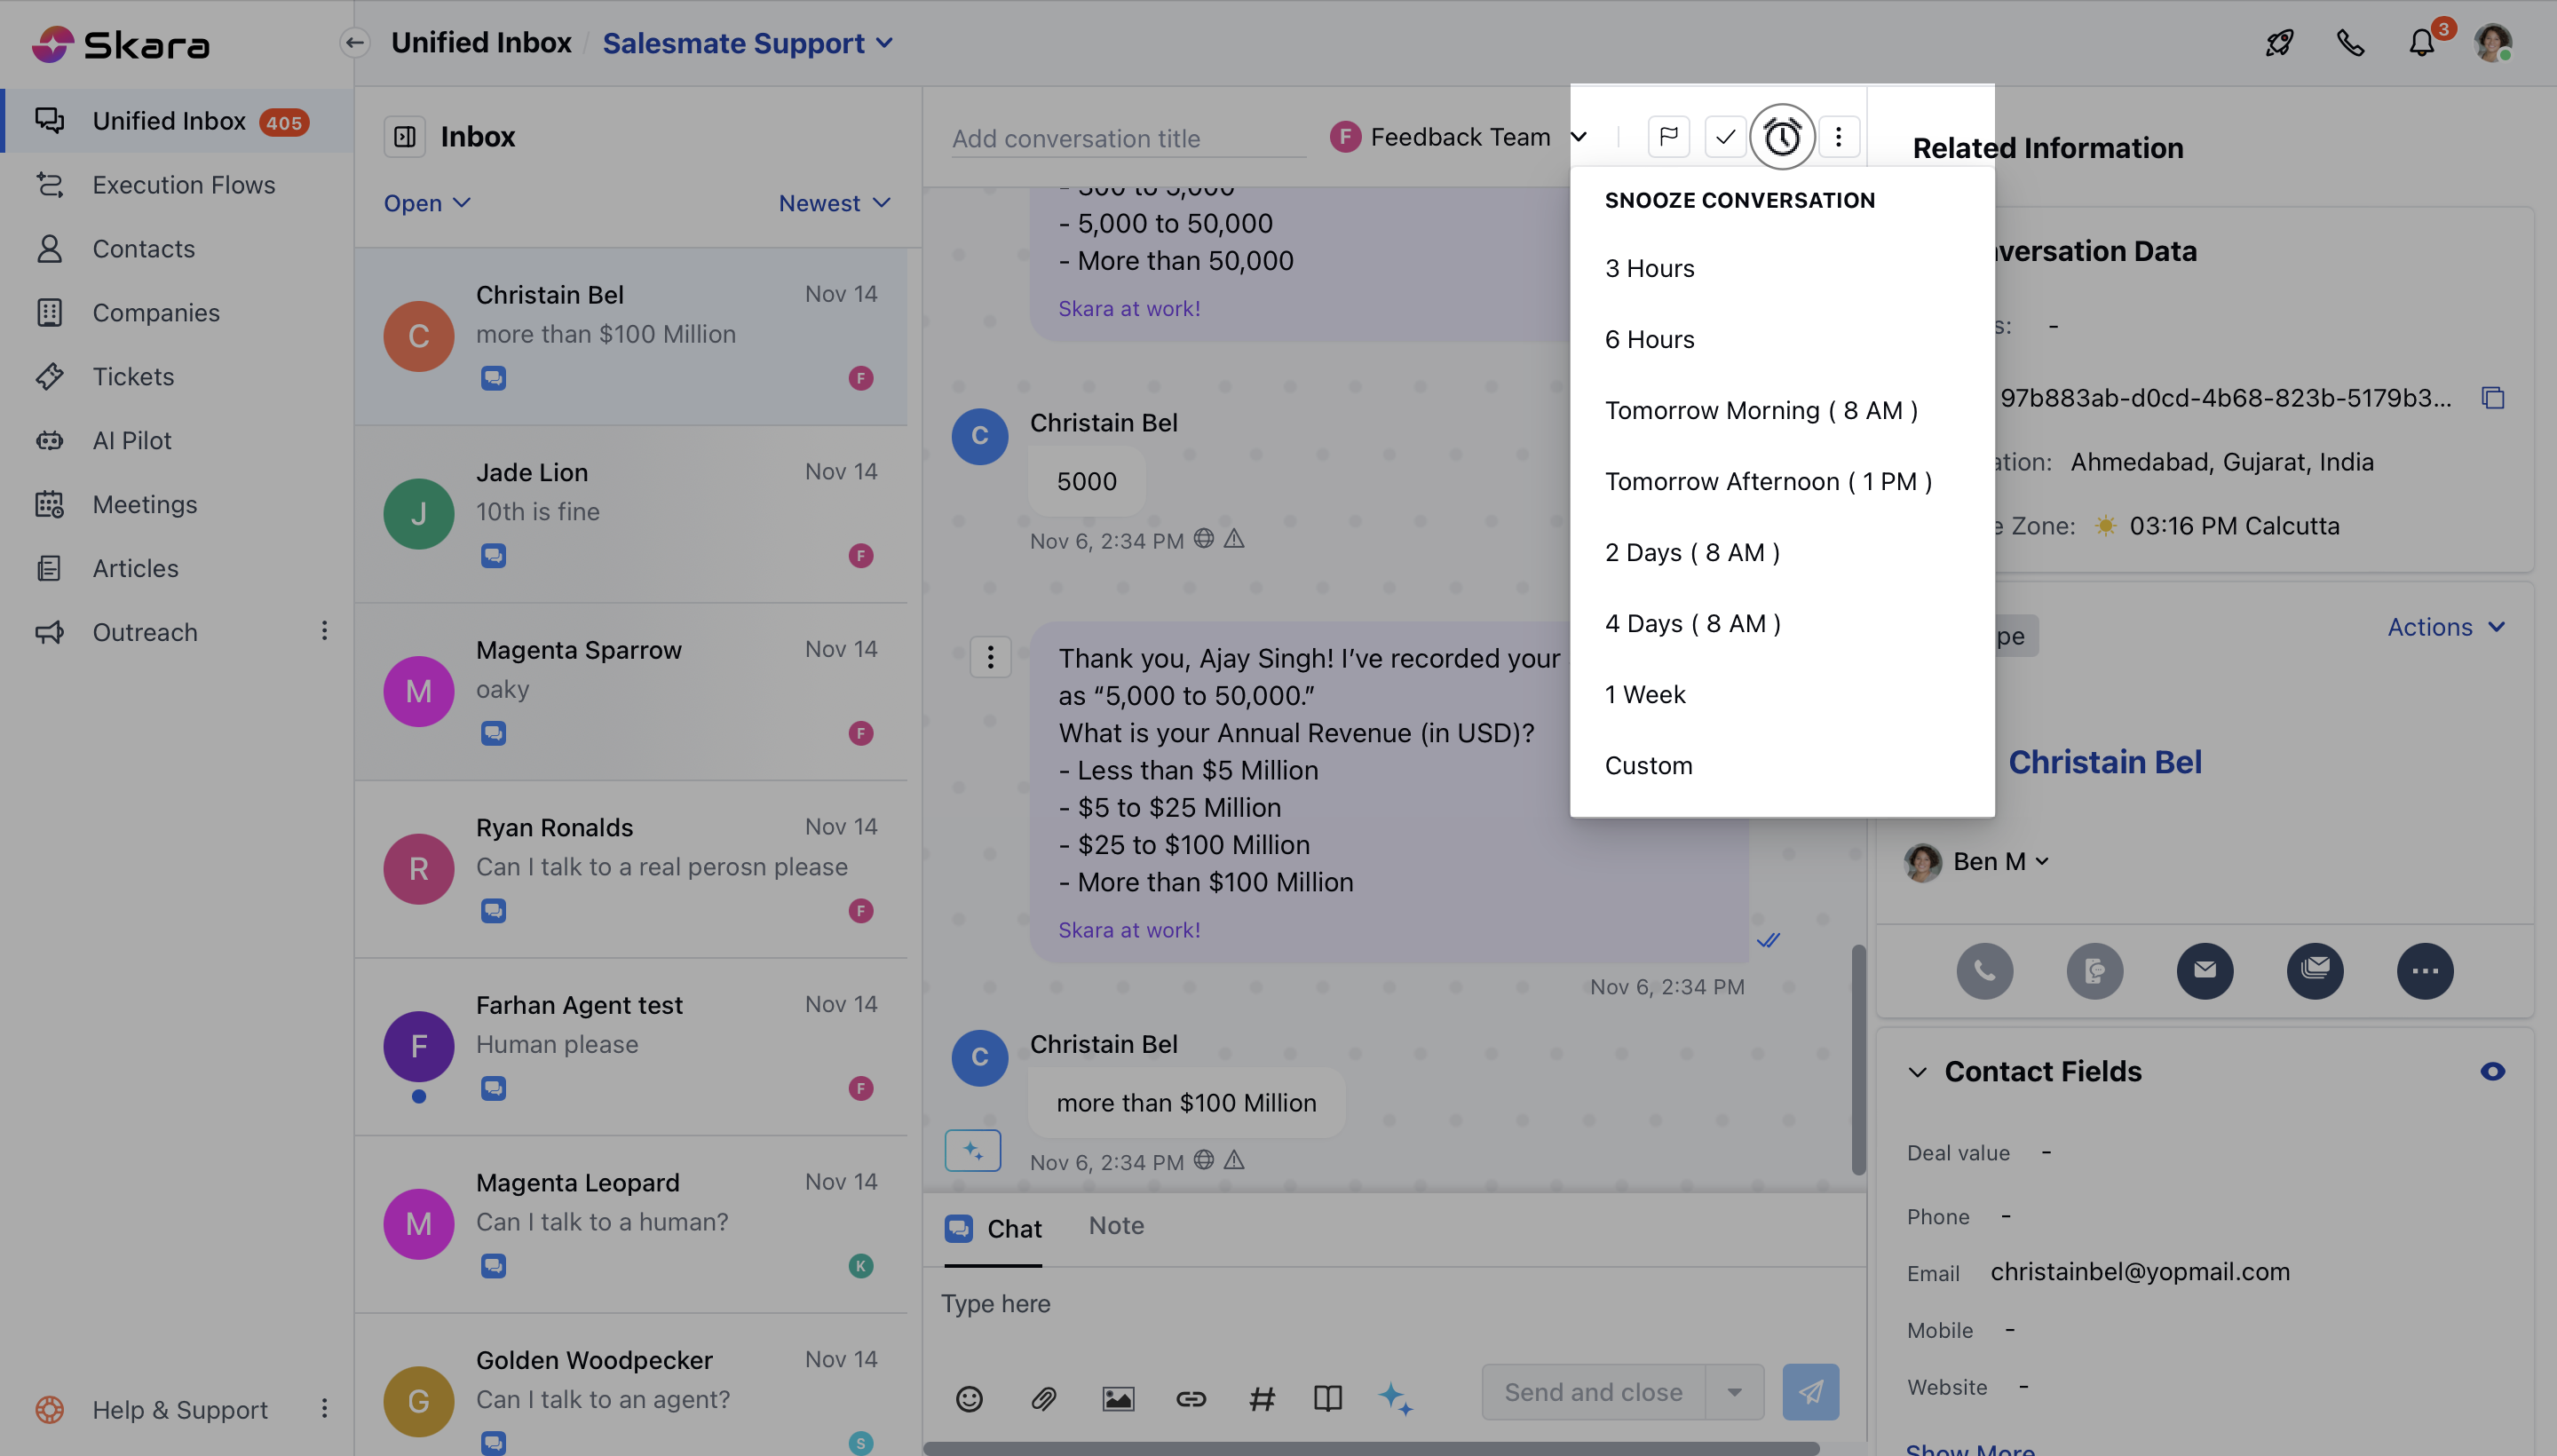Mark conversation closed with checkmark icon

(1725, 137)
